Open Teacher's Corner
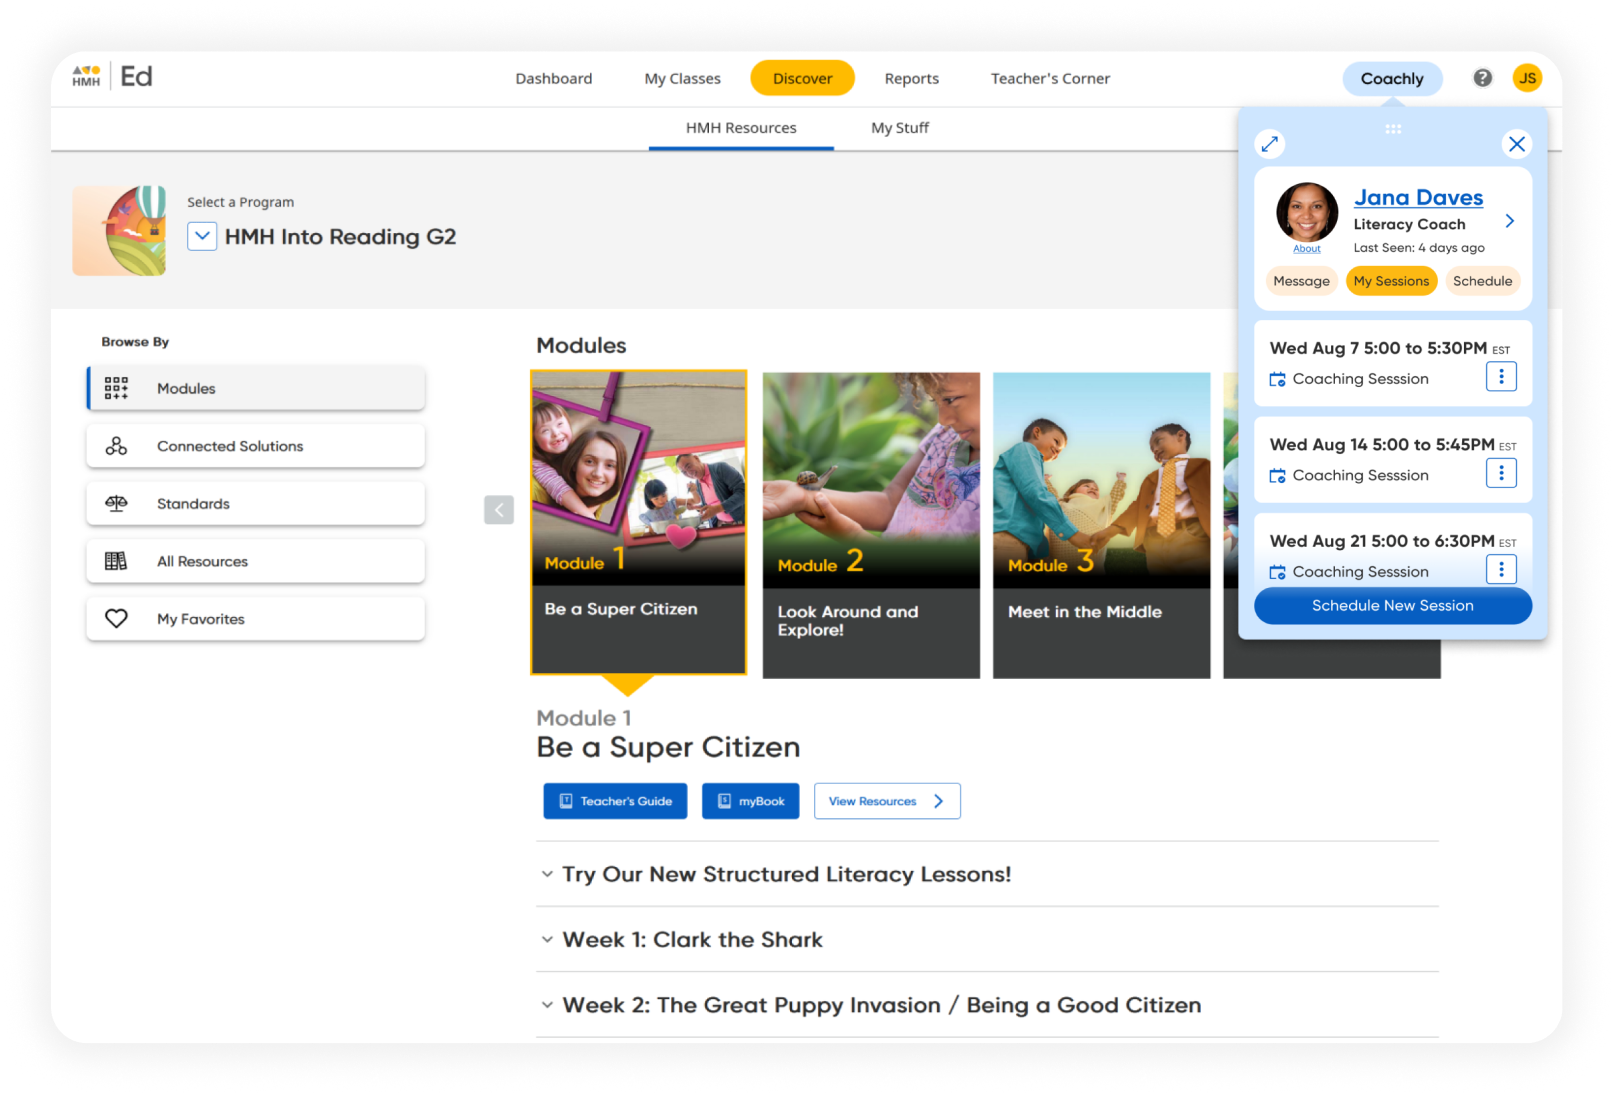 point(1050,78)
